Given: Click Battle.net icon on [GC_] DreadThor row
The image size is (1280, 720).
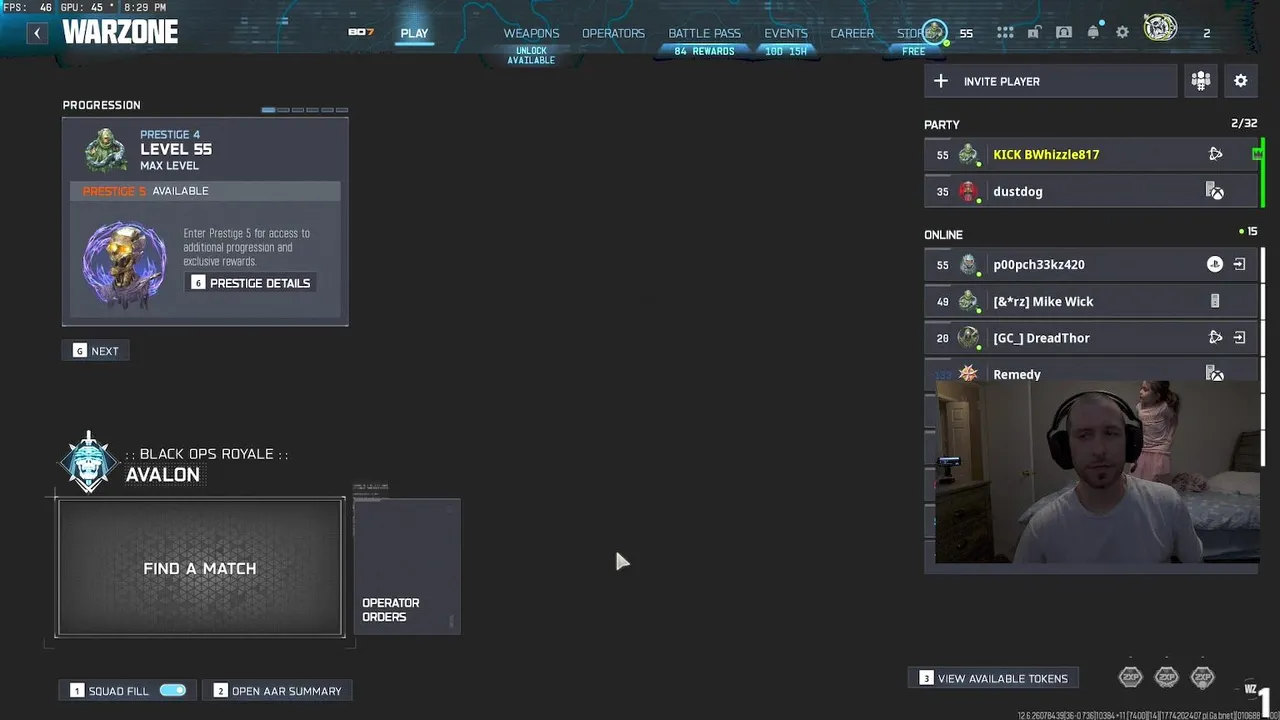Looking at the screenshot, I should 1215,338.
